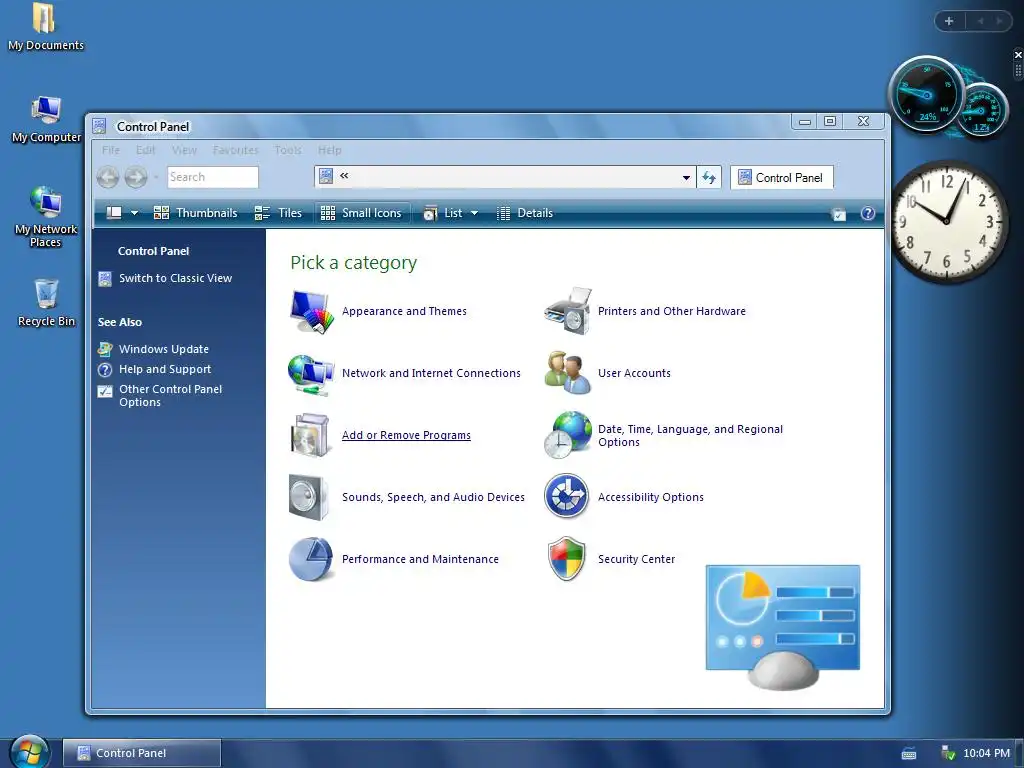Image resolution: width=1024 pixels, height=768 pixels.
Task: Open the Edit menu
Action: point(145,150)
